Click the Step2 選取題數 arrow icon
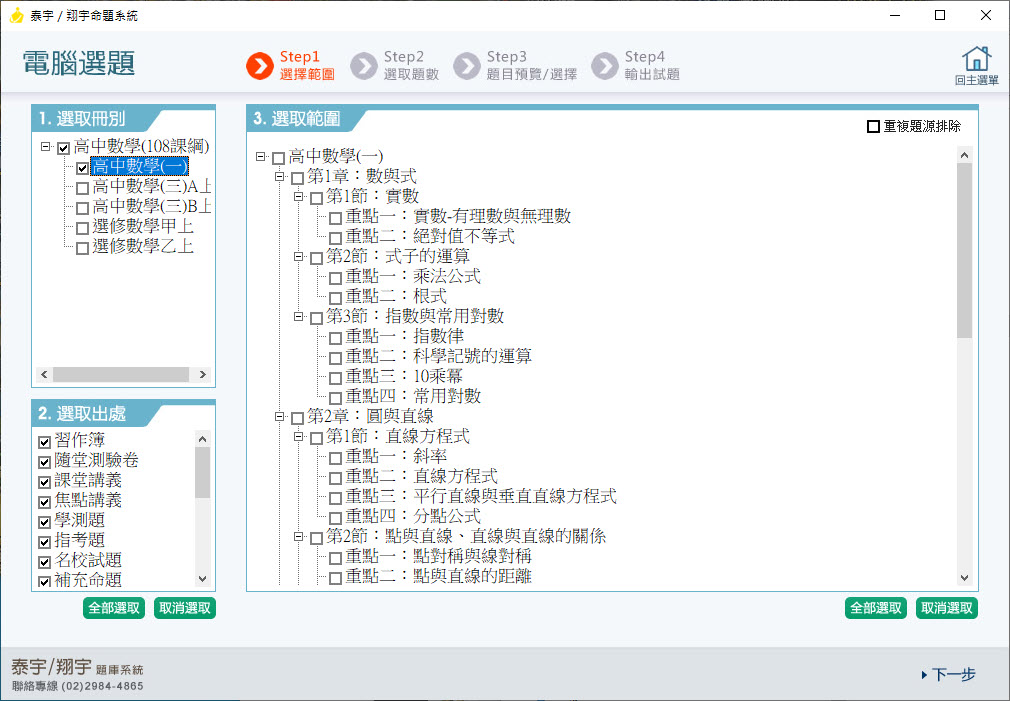This screenshot has height=701, width=1010. pos(363,66)
